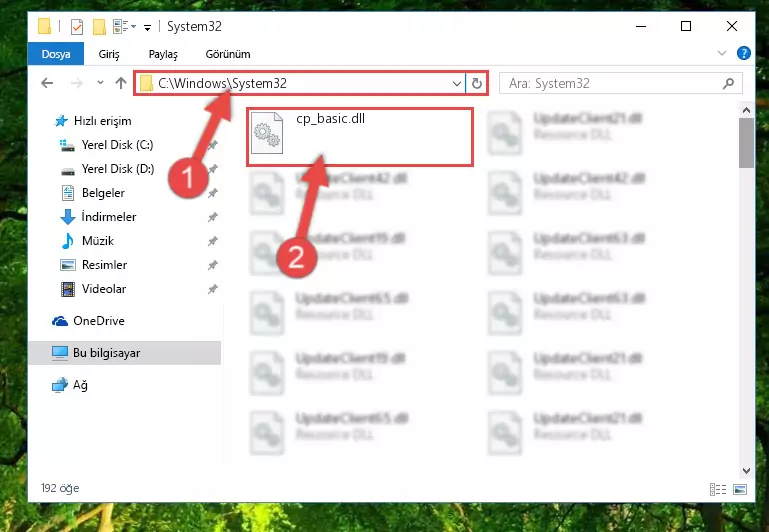
Task: Open Yerel Disk (D:) in sidebar
Action: (118, 169)
